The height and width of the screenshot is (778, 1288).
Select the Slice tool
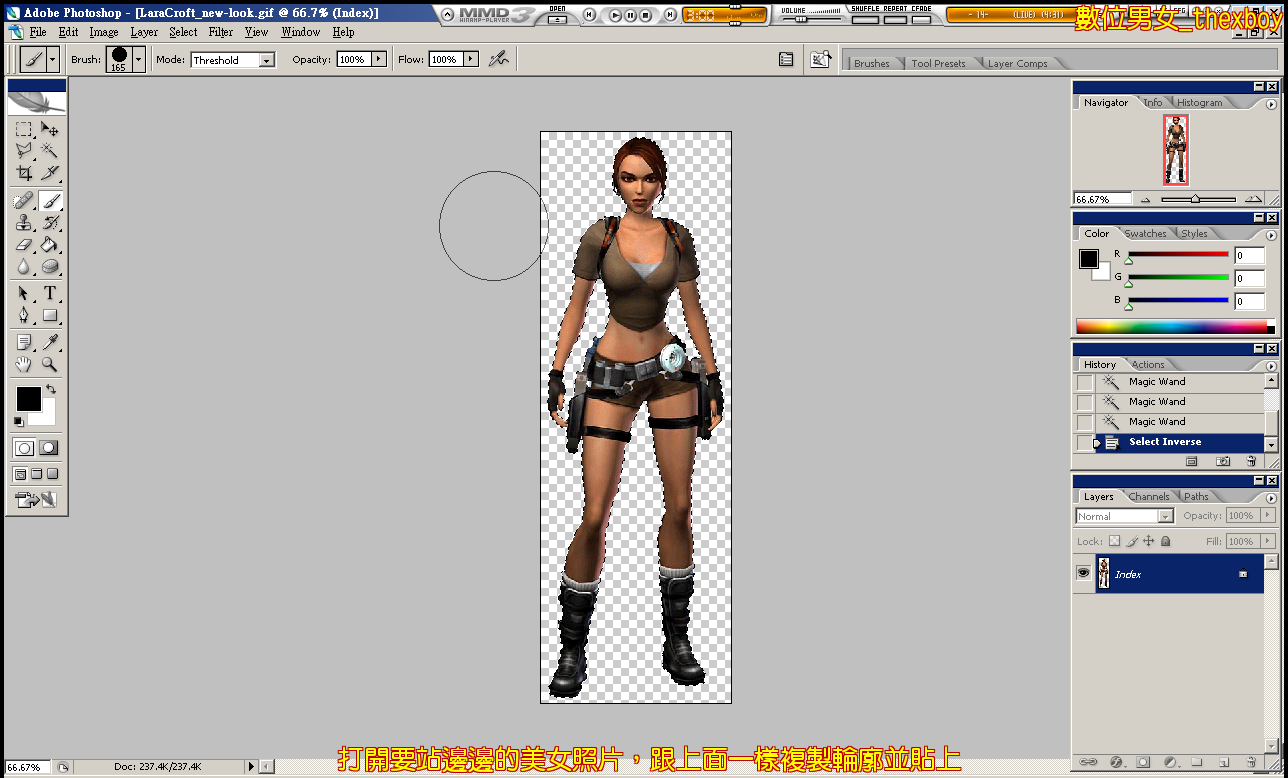(x=50, y=172)
